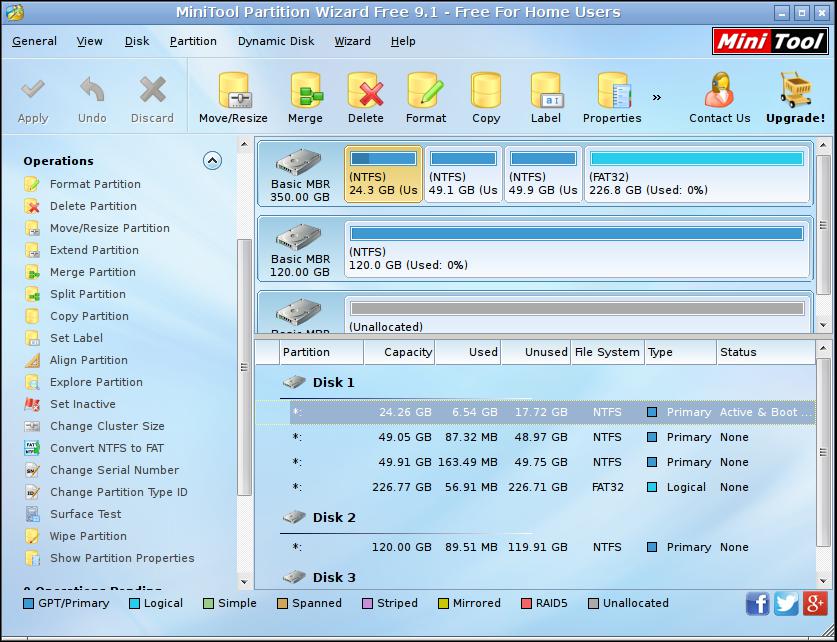
Task: Collapse the Operations panel section
Action: point(212,160)
